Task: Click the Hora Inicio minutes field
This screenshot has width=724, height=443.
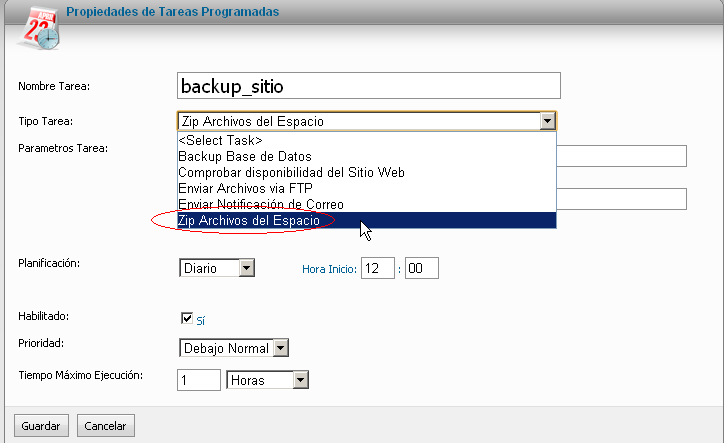Action: 422,268
